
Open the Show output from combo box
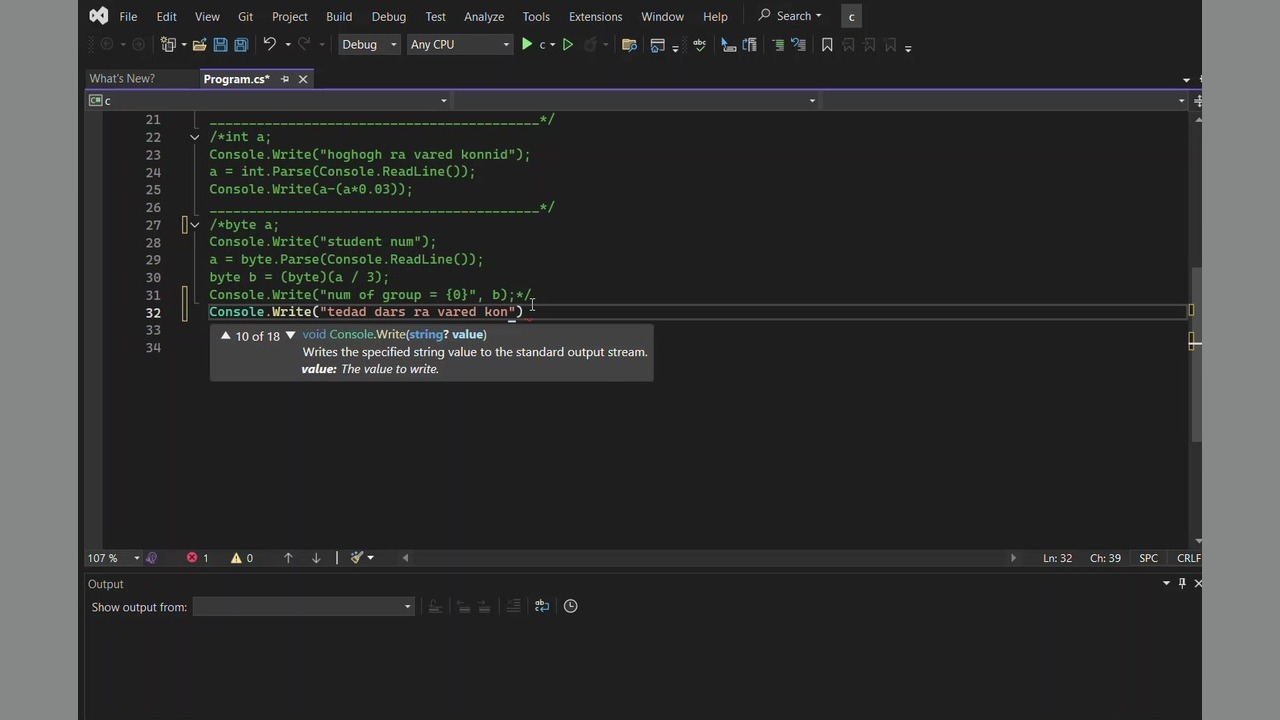(x=302, y=607)
